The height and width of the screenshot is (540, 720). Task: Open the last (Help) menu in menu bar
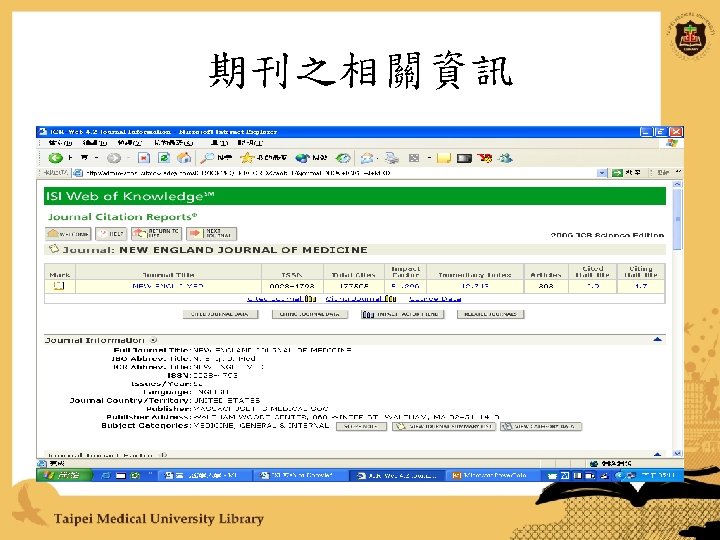click(251, 143)
